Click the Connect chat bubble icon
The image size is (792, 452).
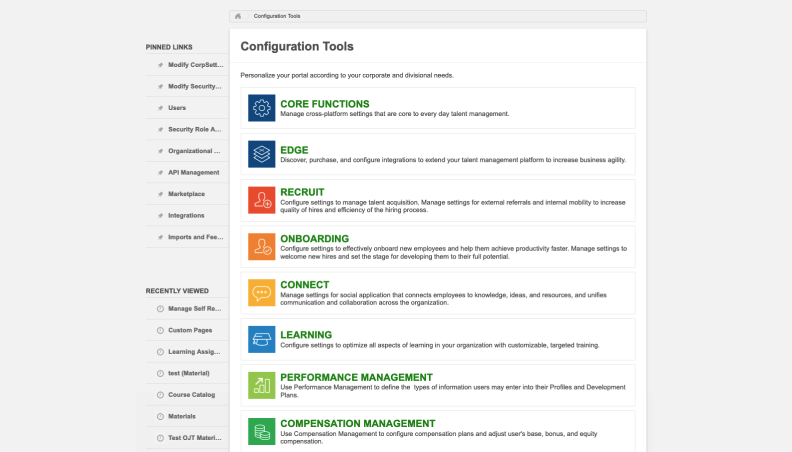(x=261, y=293)
